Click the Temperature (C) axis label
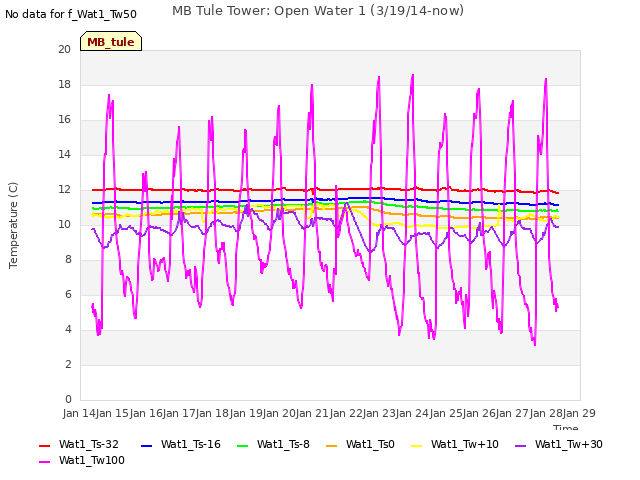Screen dimensions: 640x480 coord(13,225)
